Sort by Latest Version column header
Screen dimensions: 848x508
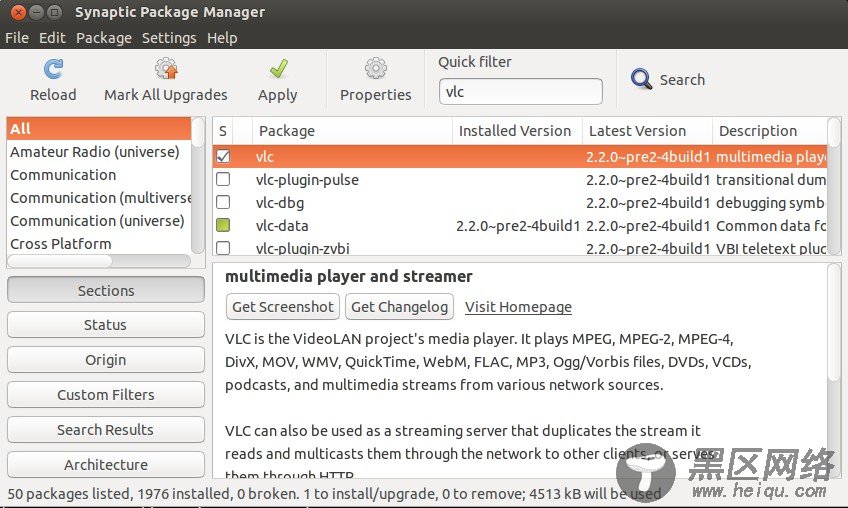point(647,131)
